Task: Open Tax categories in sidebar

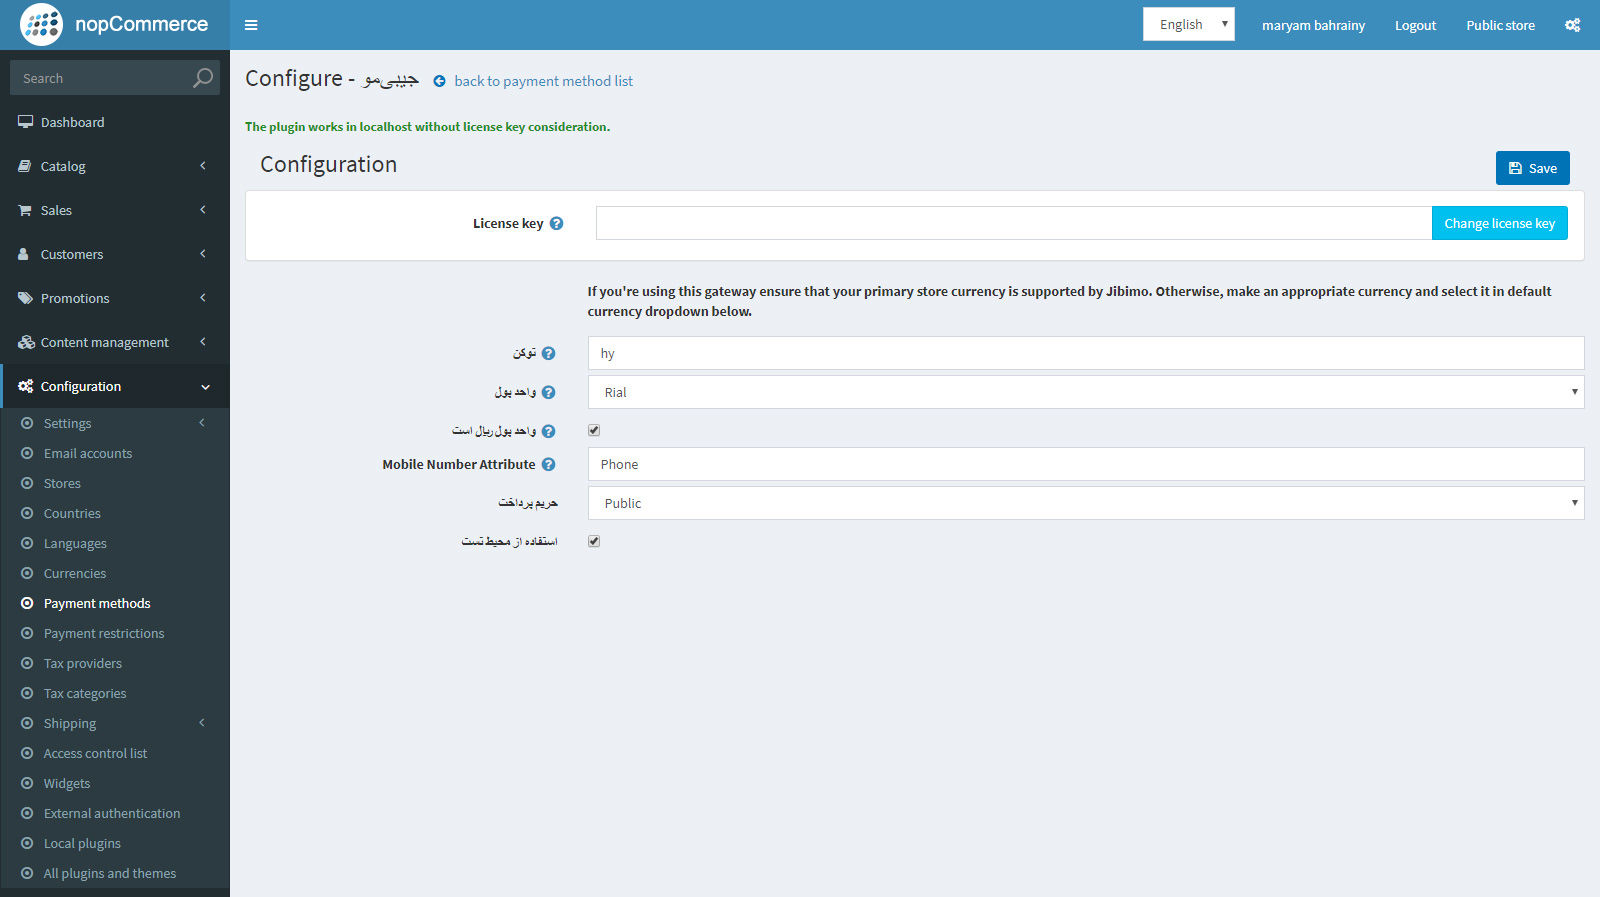Action: pos(85,693)
